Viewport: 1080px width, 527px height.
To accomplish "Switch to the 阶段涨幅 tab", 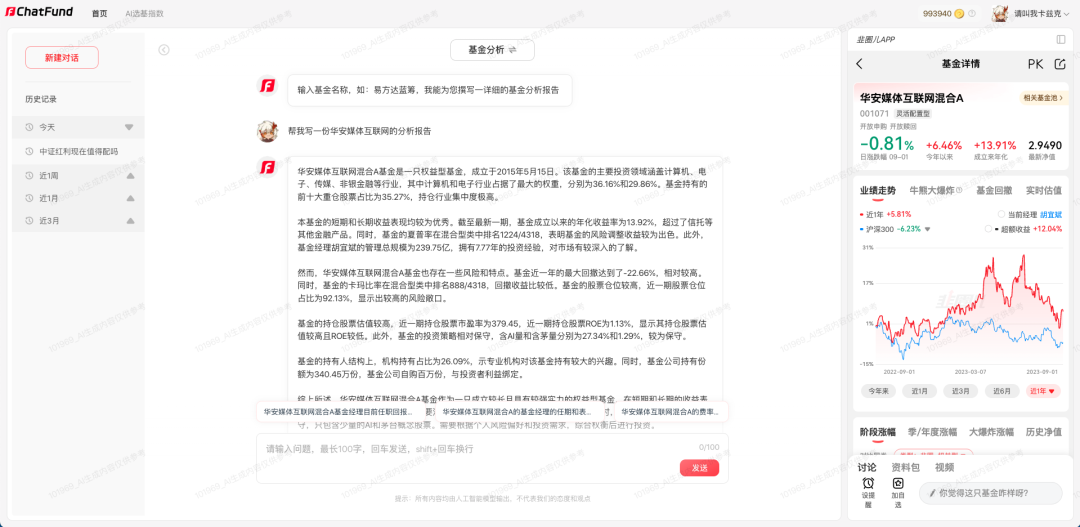I will click(x=878, y=433).
